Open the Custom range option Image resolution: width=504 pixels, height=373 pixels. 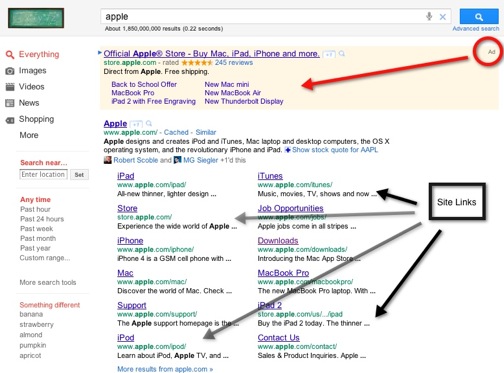tap(45, 258)
